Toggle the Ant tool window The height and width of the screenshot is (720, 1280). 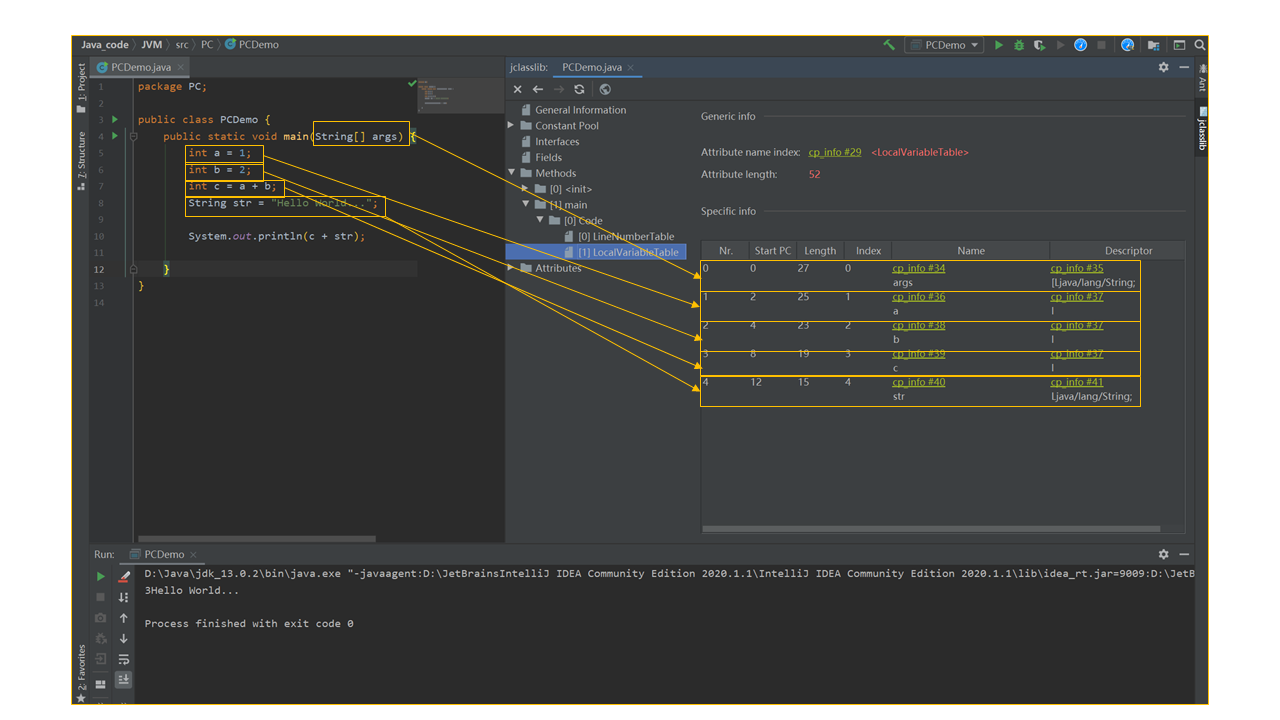coord(1202,79)
